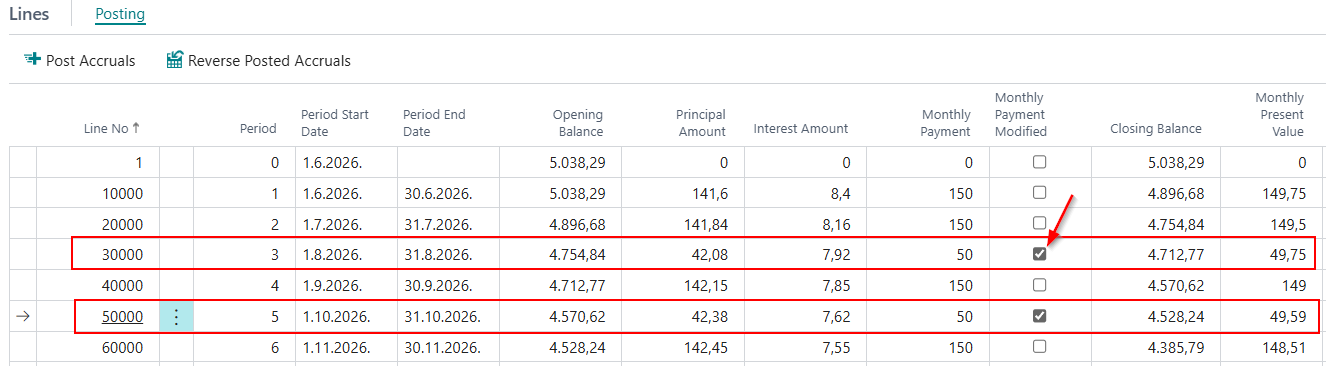Click principal amount 42,38
1326x366 pixels.
click(709, 317)
